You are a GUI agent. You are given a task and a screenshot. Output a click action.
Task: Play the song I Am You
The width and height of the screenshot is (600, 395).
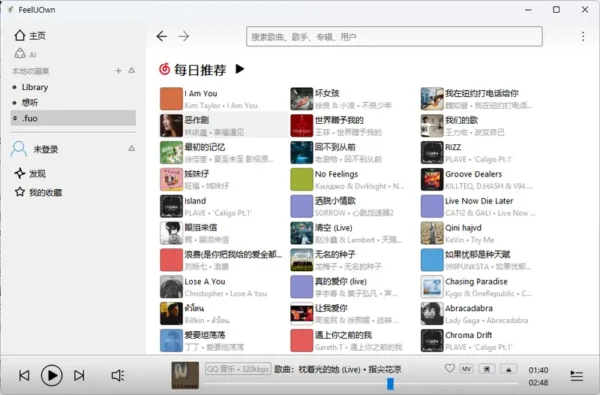coord(223,99)
